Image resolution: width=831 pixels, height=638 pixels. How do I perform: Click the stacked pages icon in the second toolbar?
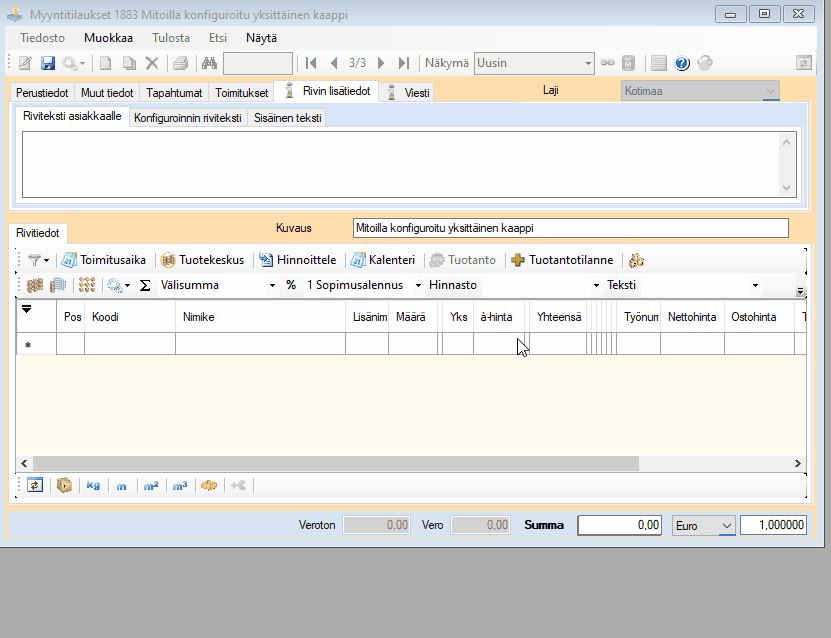point(58,285)
